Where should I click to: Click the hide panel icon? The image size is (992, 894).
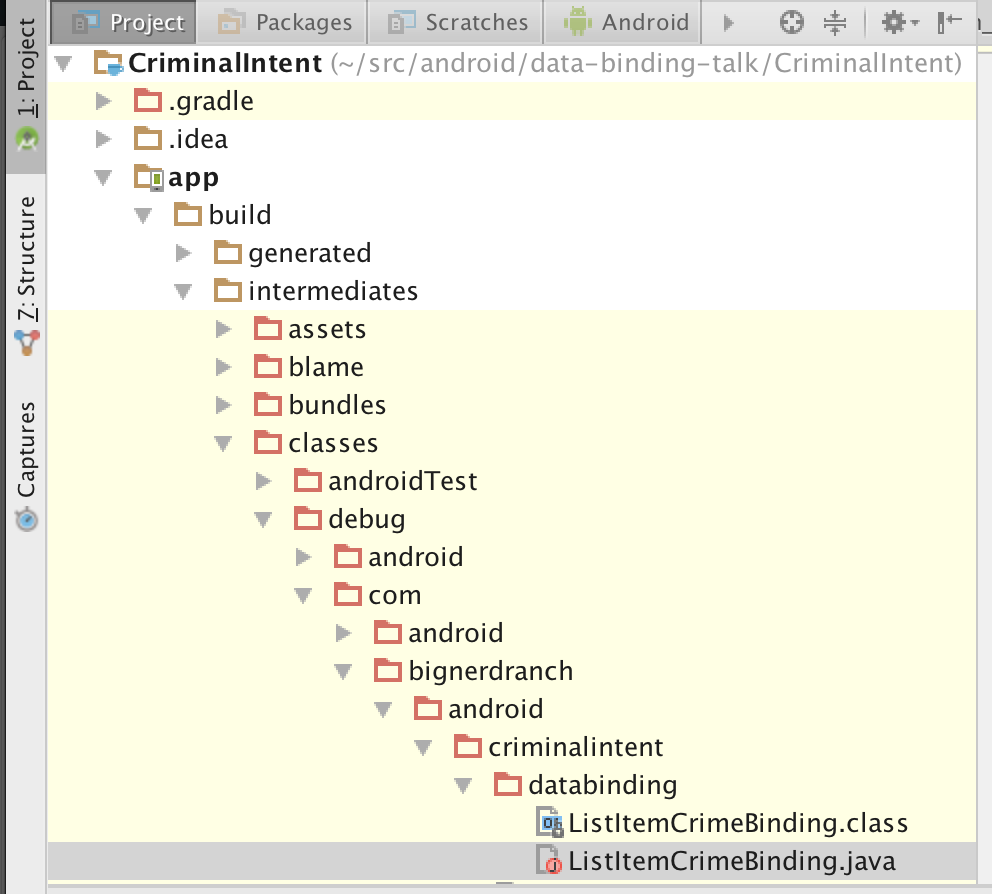pyautogui.click(x=949, y=22)
